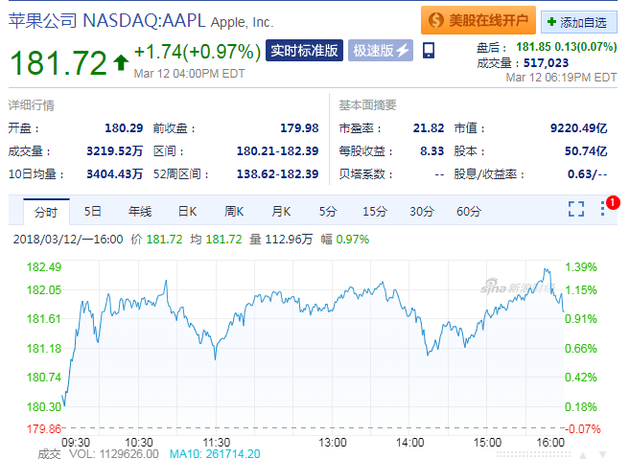The image size is (630, 459).
Task: Click the green up arrow indicator
Action: tap(121, 63)
